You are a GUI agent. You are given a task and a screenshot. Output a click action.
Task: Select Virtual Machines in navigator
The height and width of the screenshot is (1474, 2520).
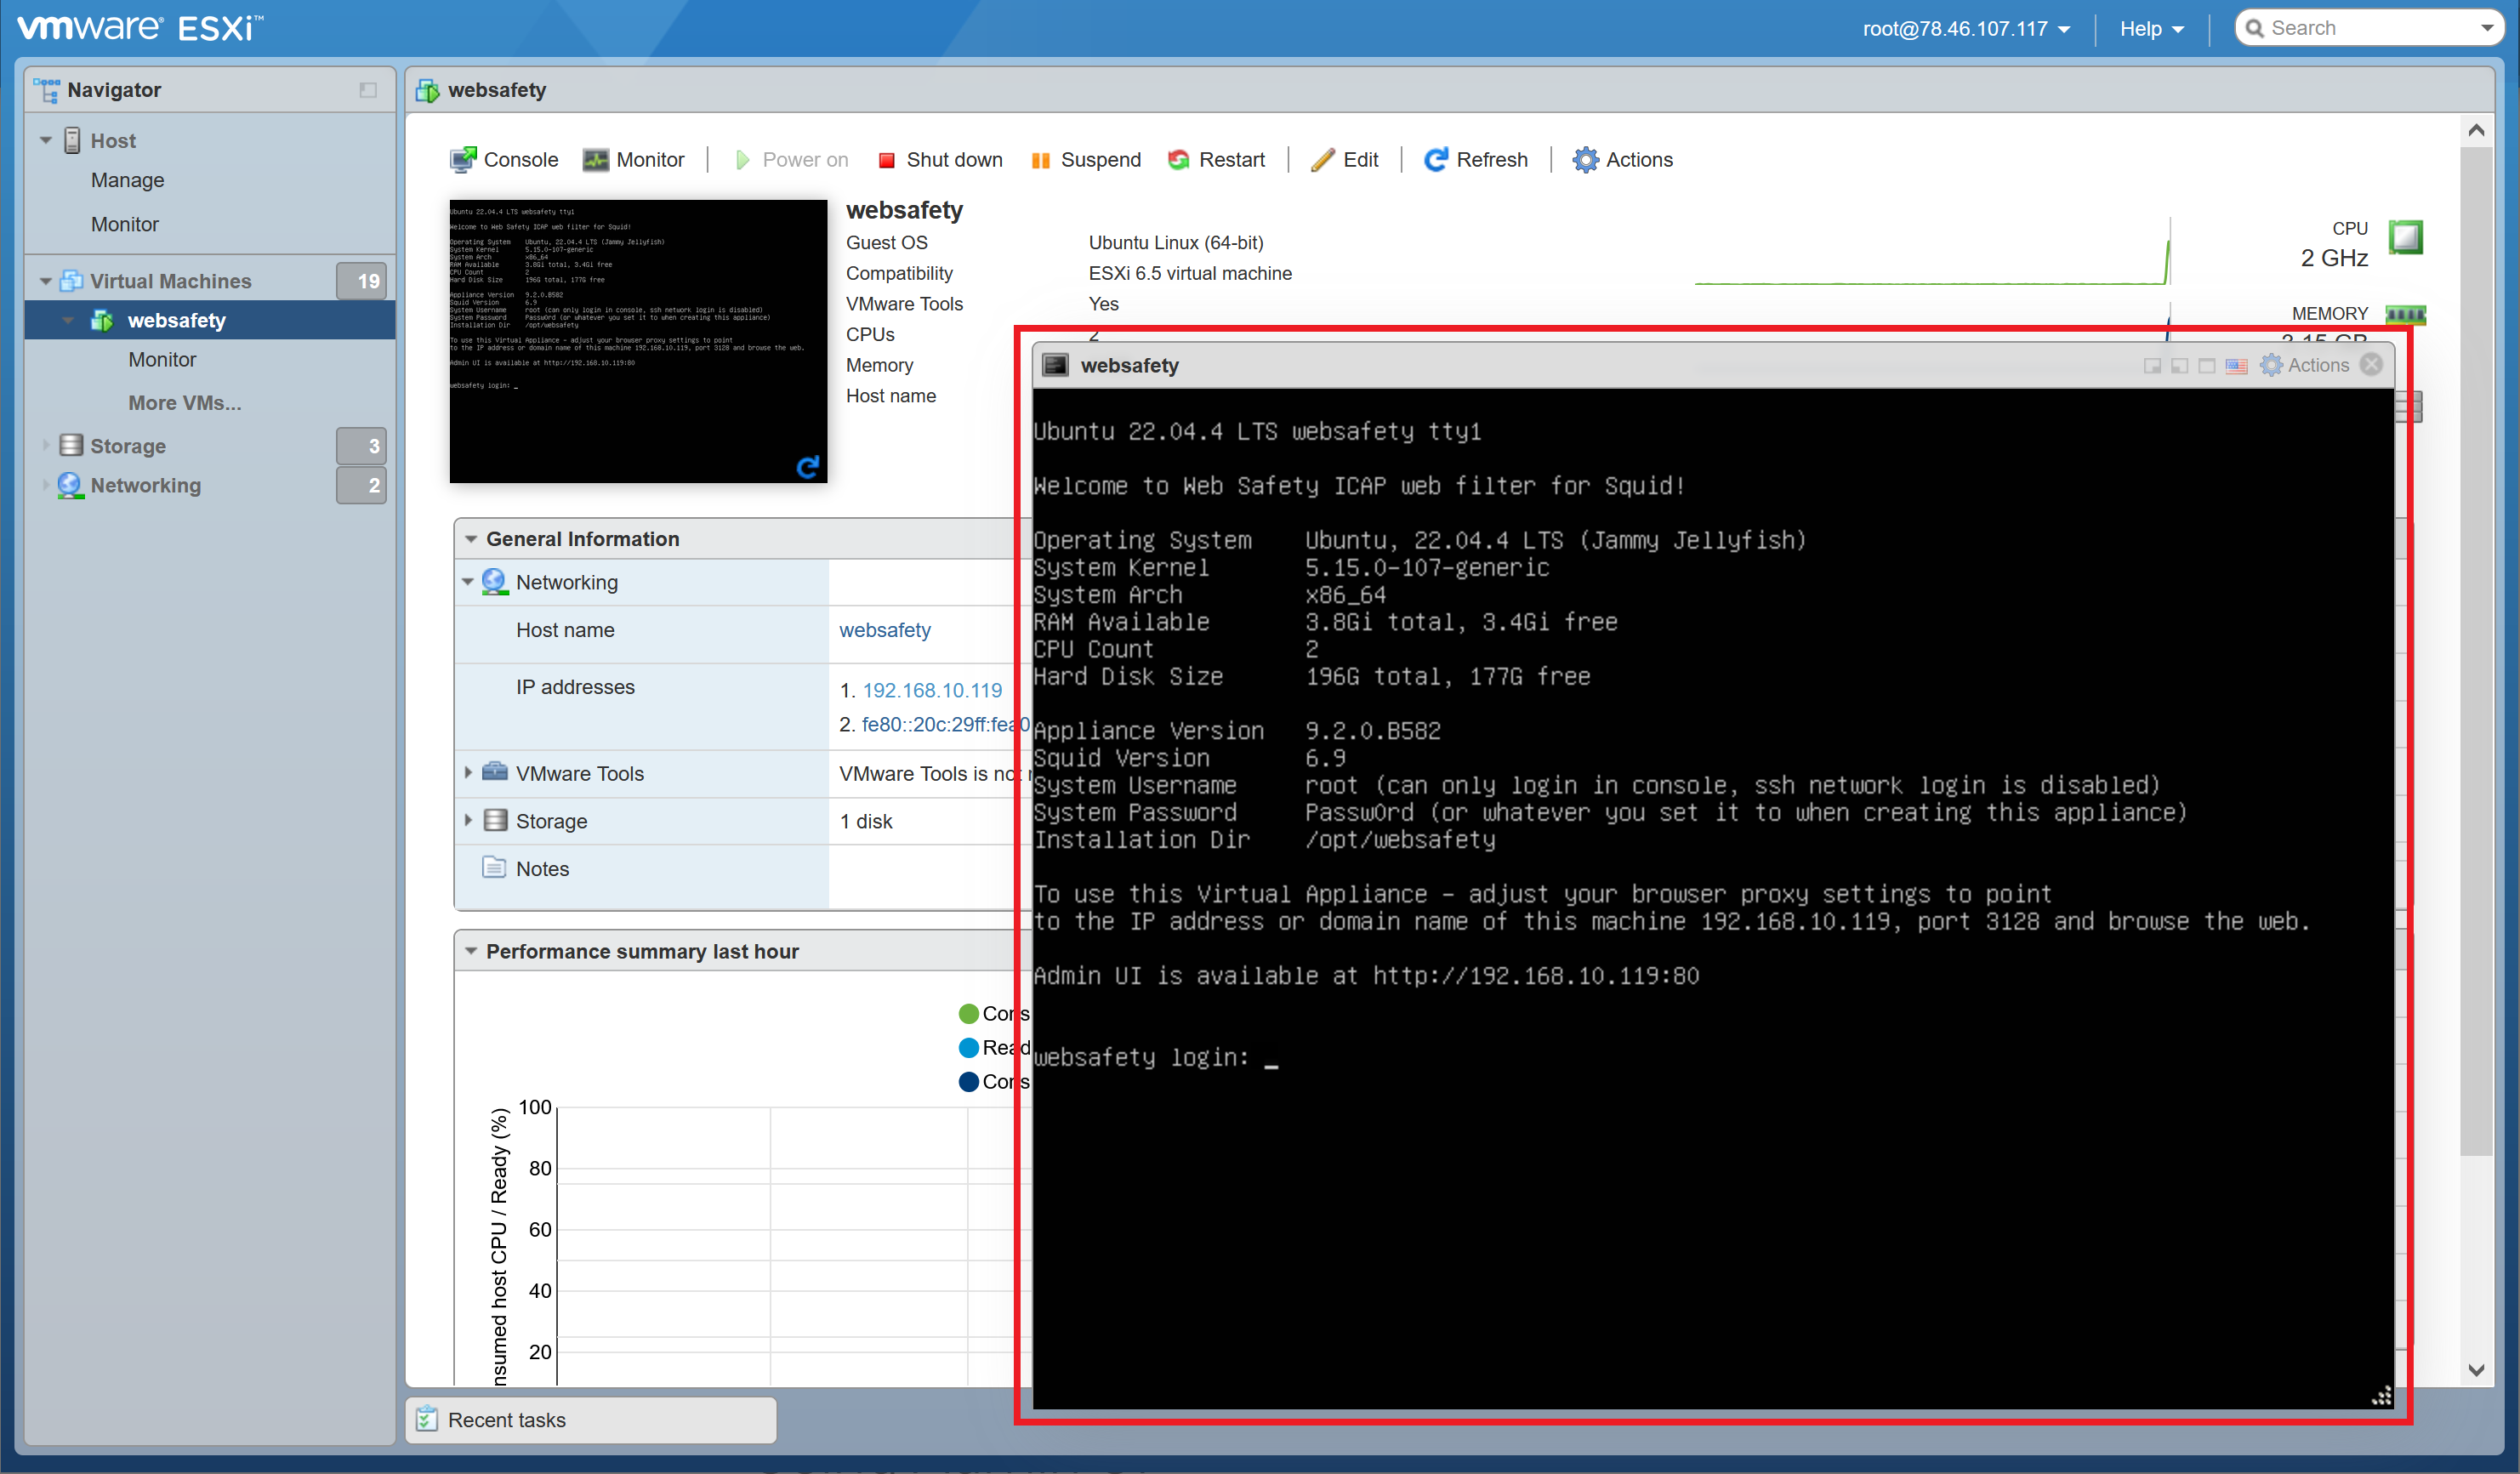(170, 281)
